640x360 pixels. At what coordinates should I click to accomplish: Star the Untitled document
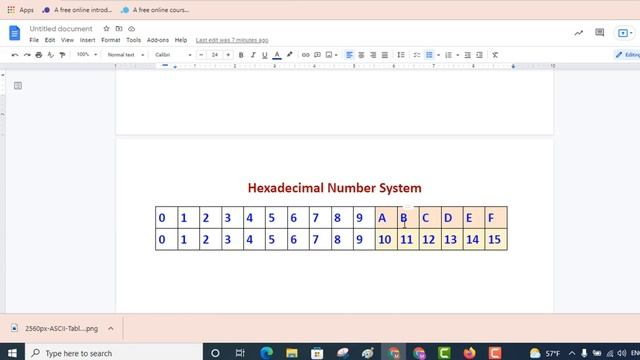point(106,29)
